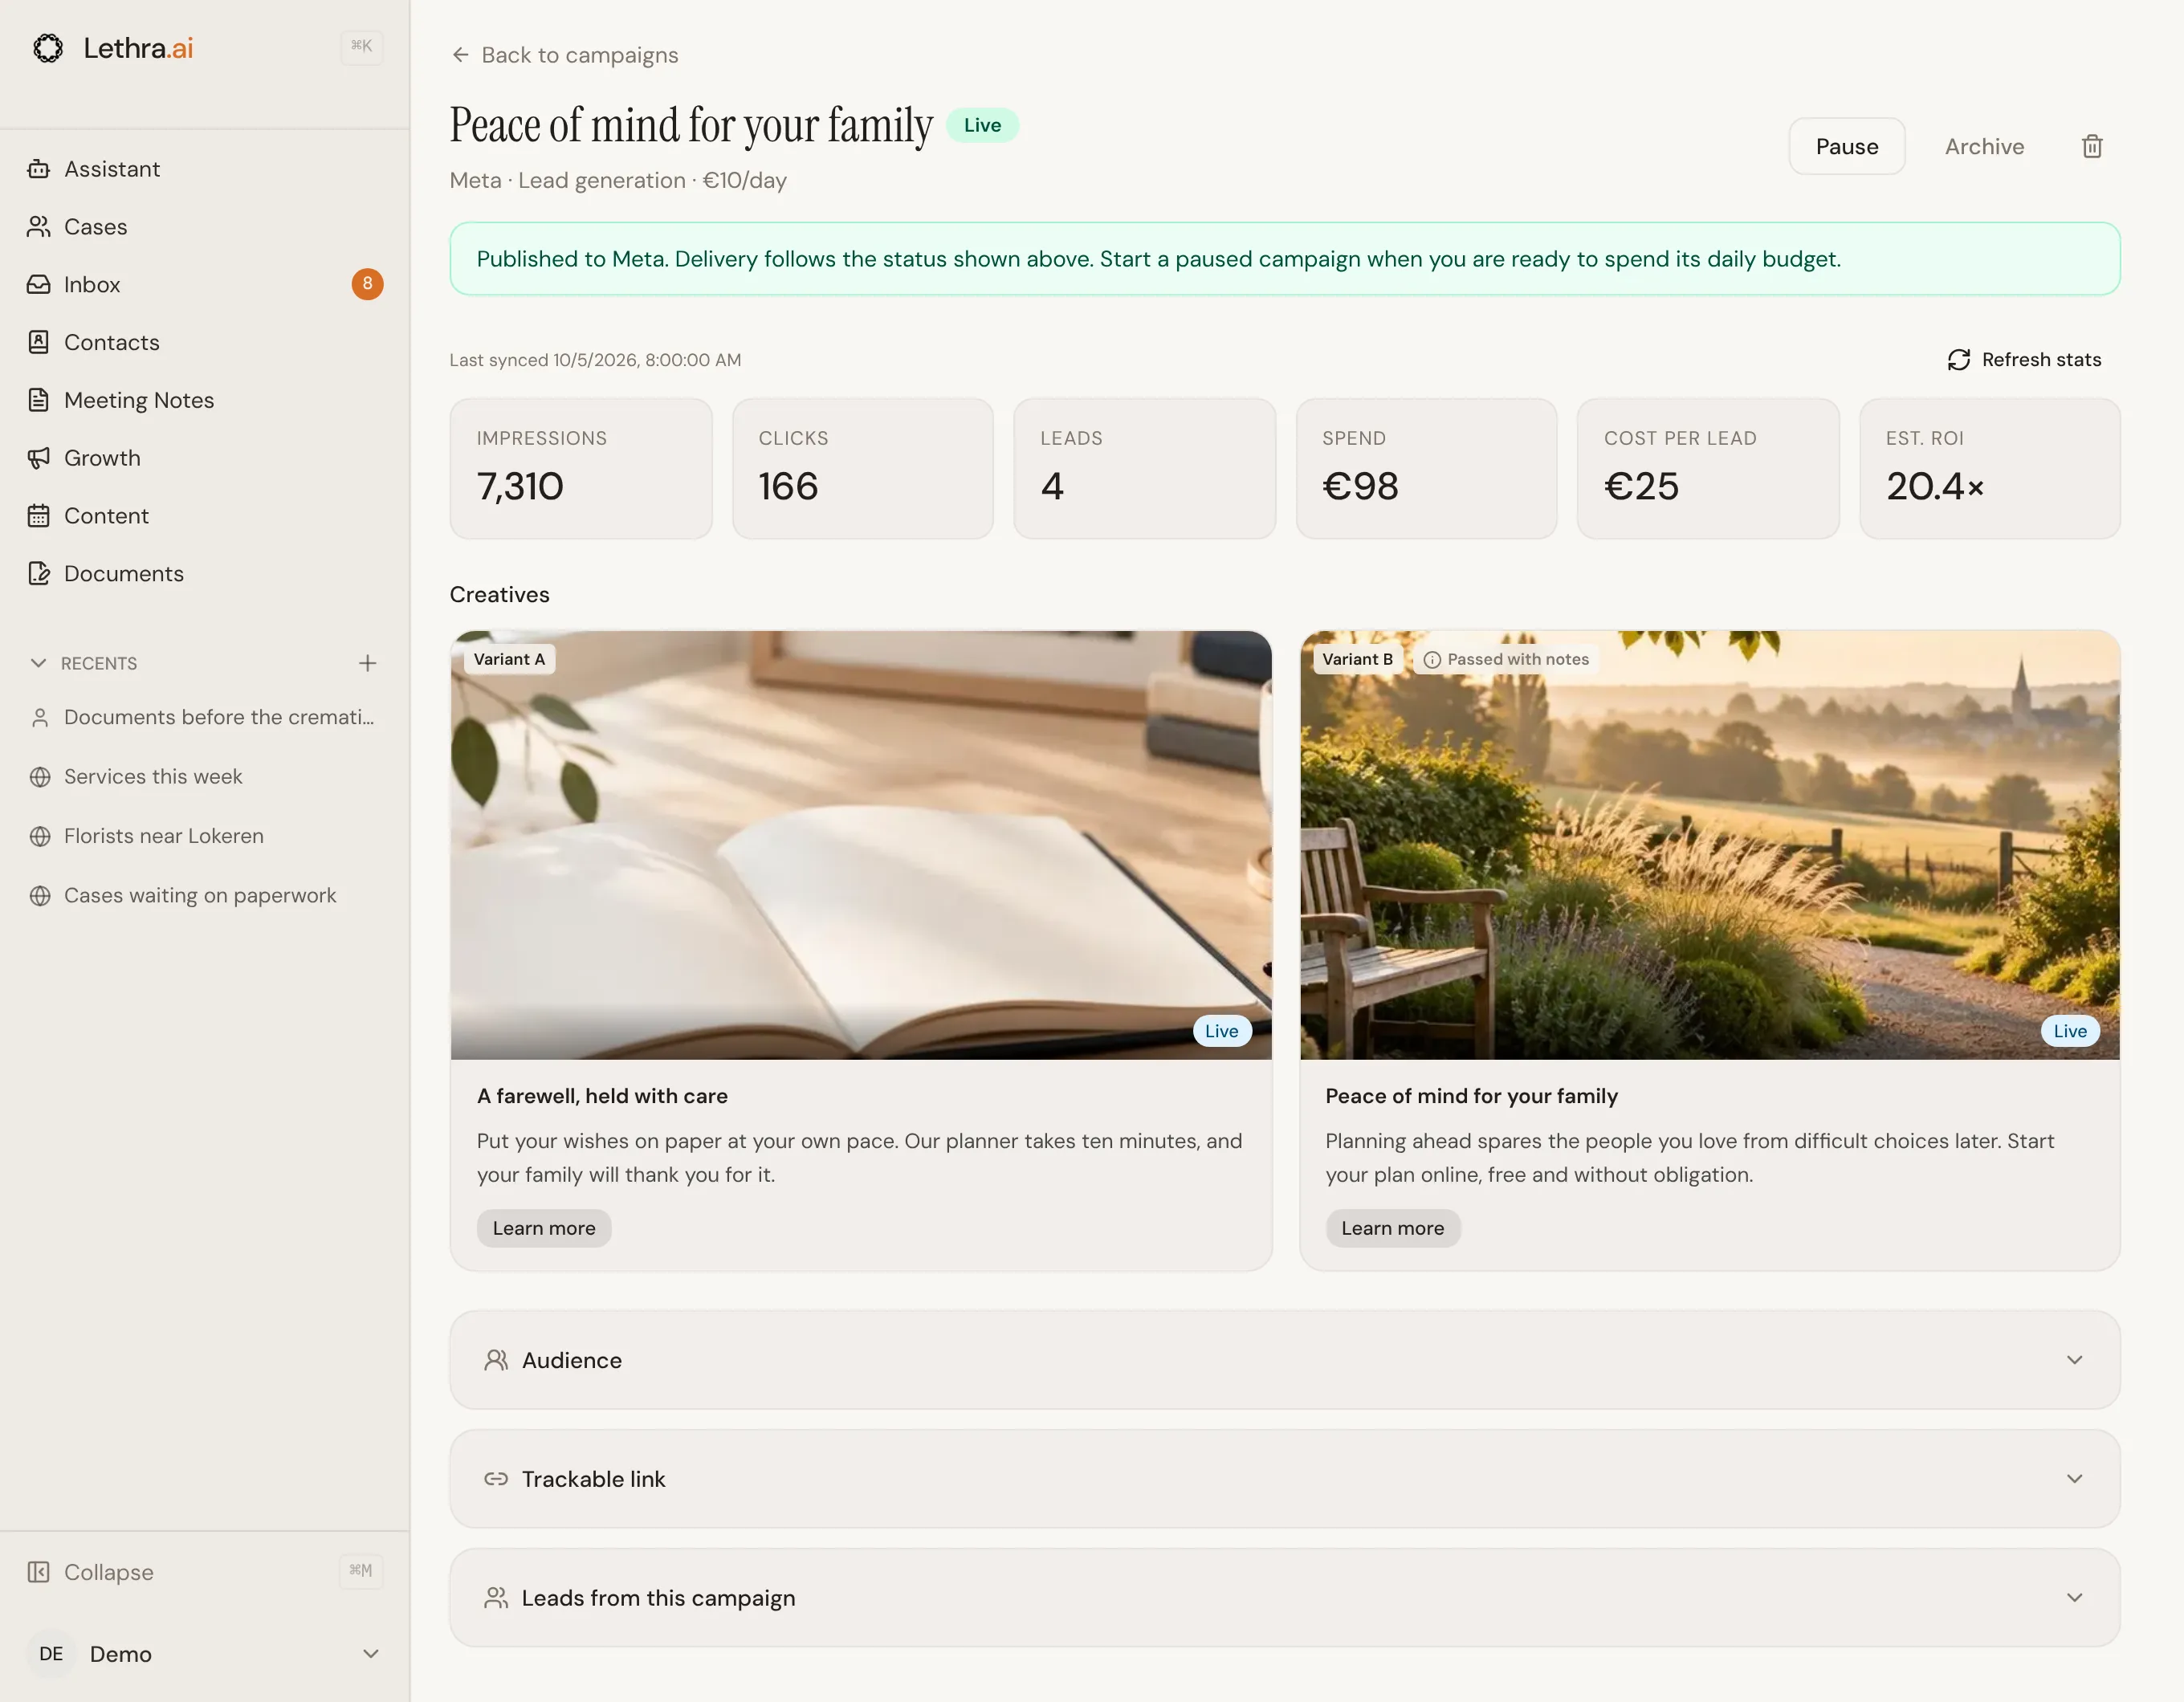
Task: Open the Inbox sidebar item
Action: click(x=204, y=285)
